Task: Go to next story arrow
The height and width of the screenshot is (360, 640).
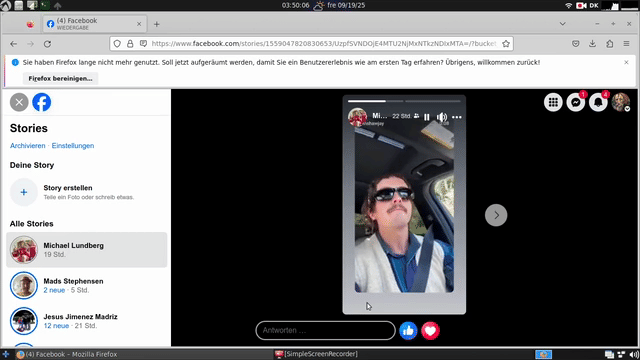Action: pyautogui.click(x=496, y=215)
